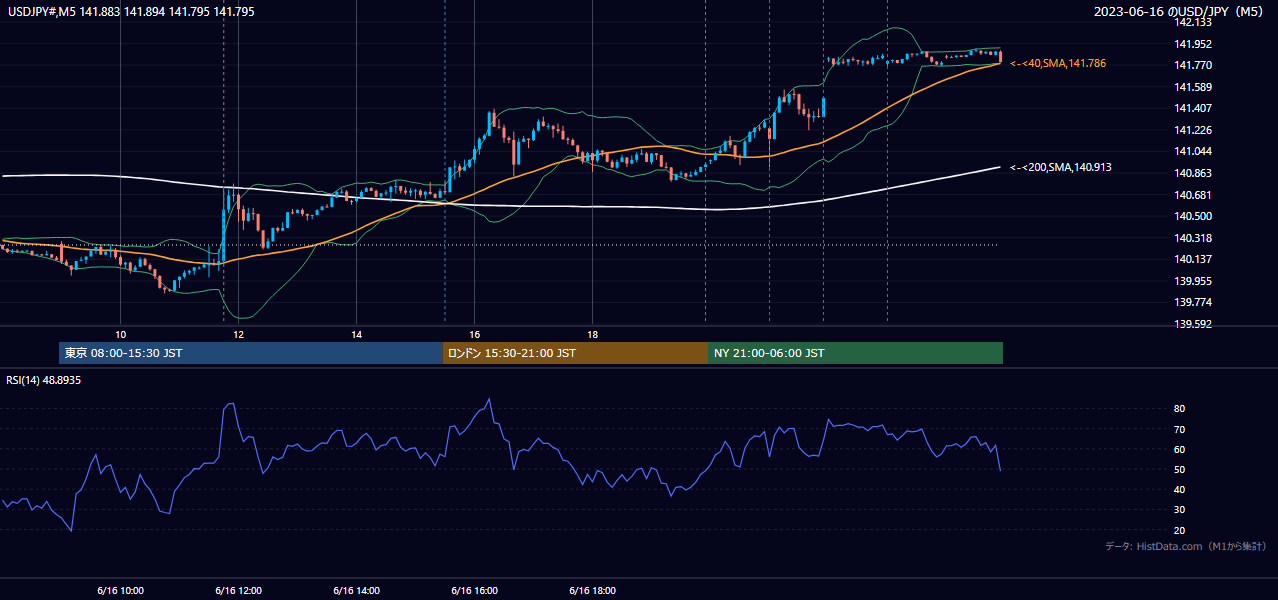
Task: Click the USDJPY#,M5 chart header text
Action: point(131,12)
